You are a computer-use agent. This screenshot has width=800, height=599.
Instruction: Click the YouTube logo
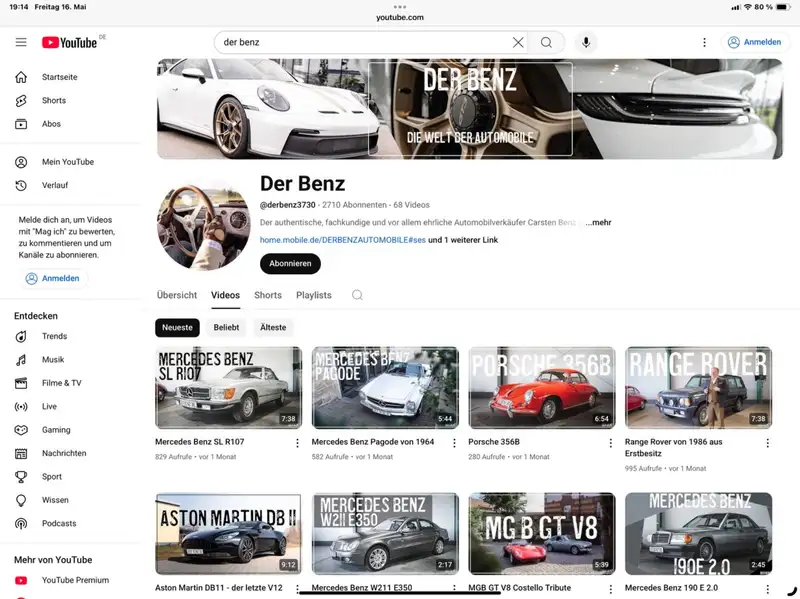(69, 42)
